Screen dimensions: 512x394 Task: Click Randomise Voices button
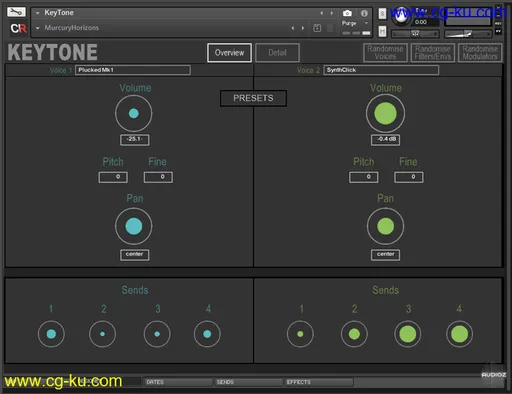[385, 53]
